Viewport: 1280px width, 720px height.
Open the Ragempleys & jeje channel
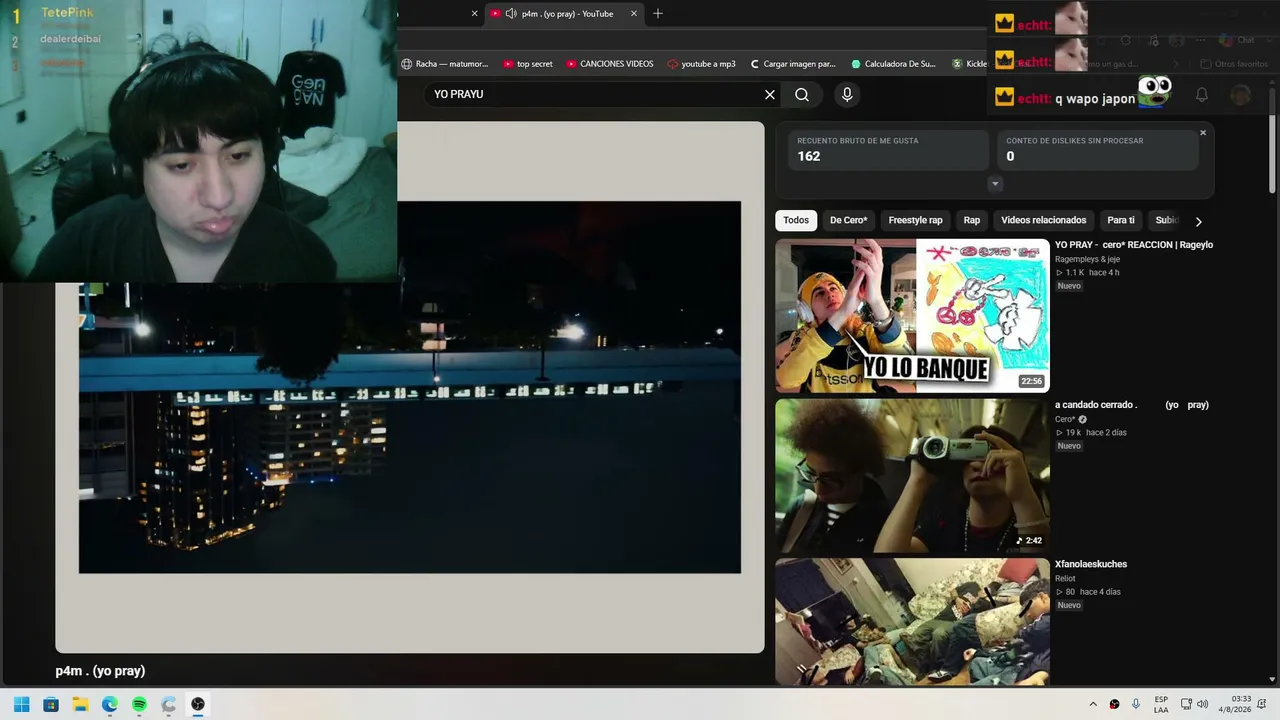pyautogui.click(x=1087, y=259)
